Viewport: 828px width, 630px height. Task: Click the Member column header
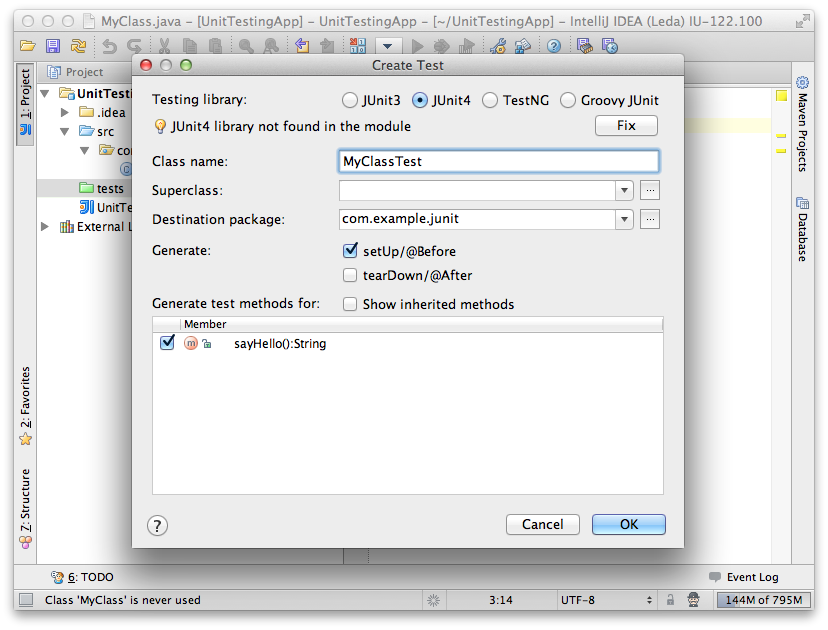tap(421, 324)
